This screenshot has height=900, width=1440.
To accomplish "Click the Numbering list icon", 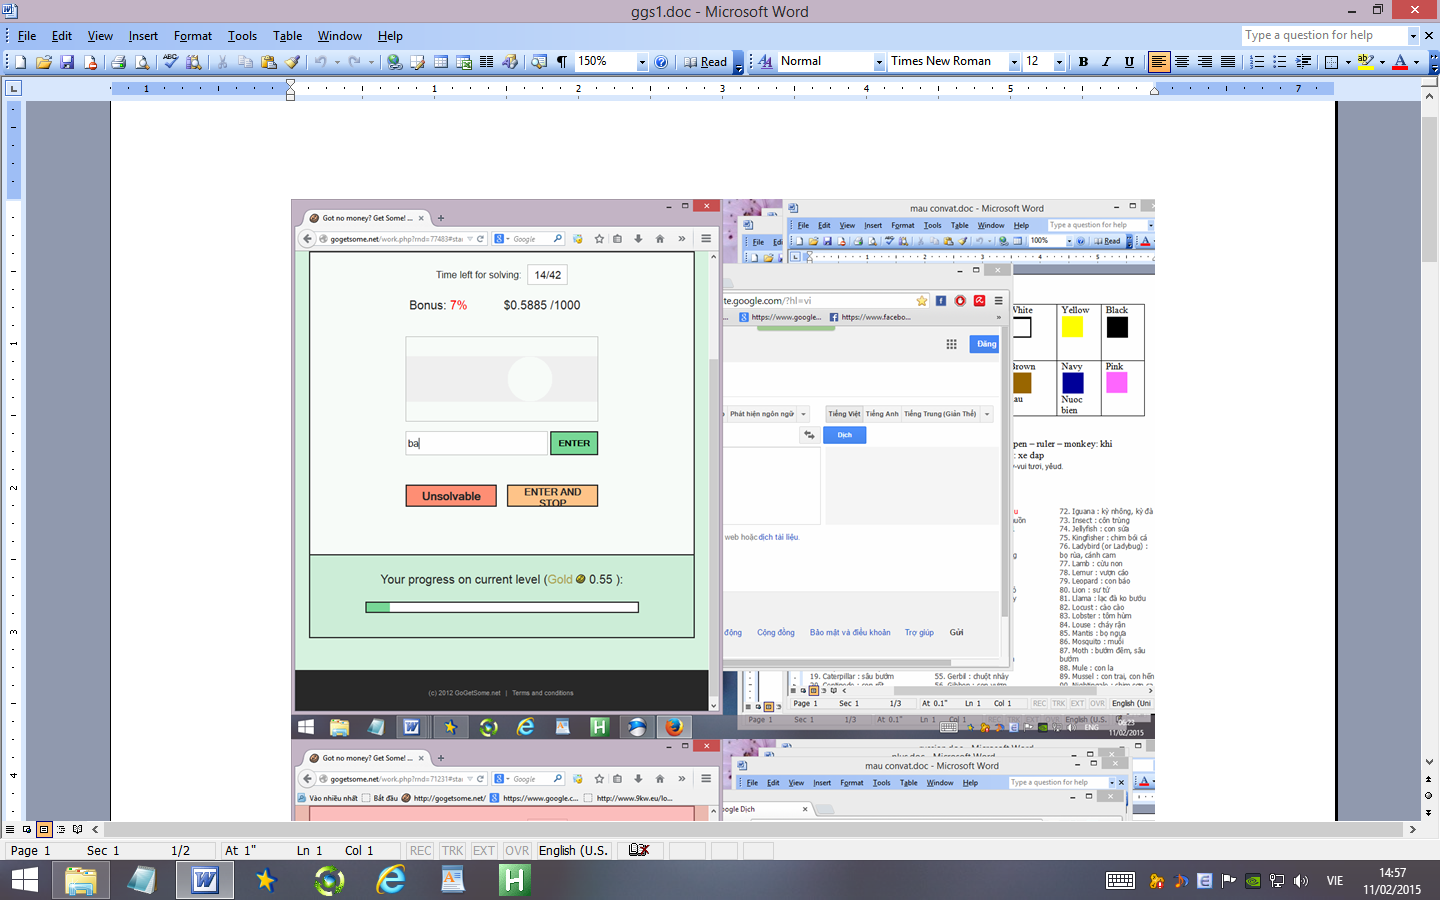I will pyautogui.click(x=1257, y=62).
